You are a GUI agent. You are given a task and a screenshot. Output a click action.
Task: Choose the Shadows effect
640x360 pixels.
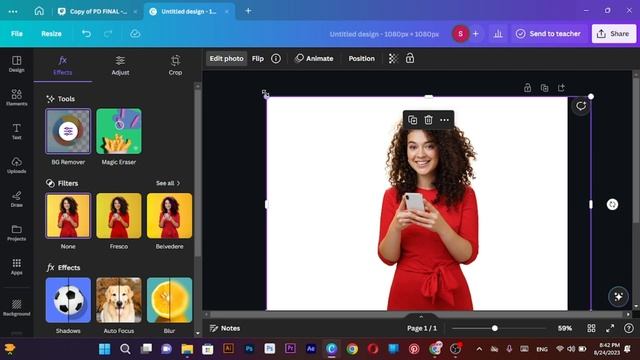pos(68,300)
